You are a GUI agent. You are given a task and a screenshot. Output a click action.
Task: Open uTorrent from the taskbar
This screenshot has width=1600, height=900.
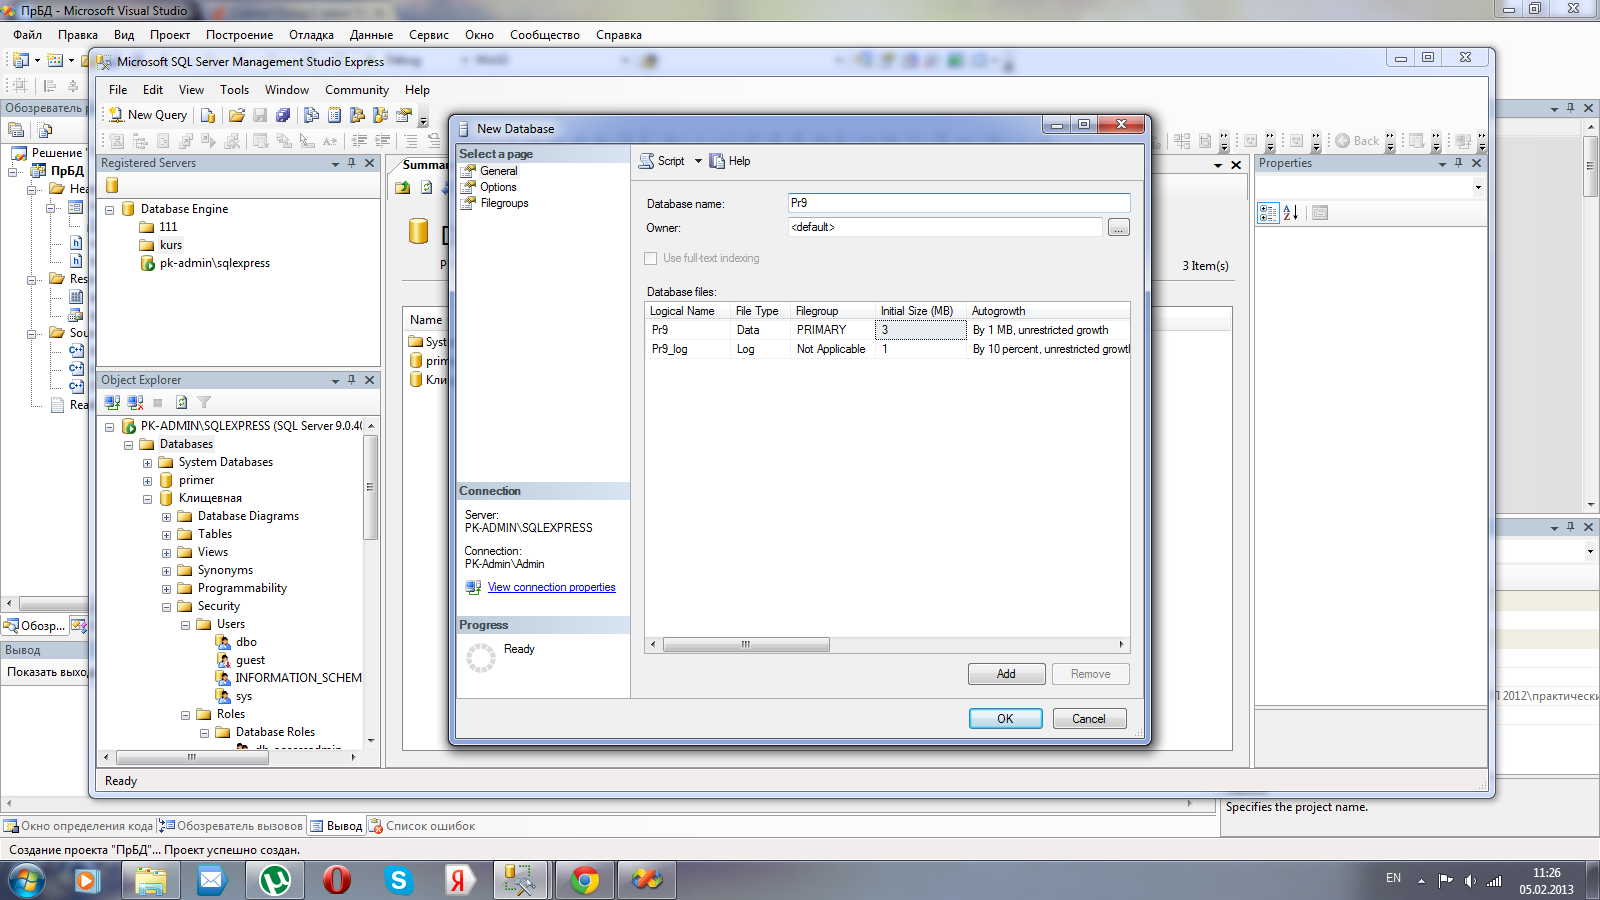click(275, 880)
